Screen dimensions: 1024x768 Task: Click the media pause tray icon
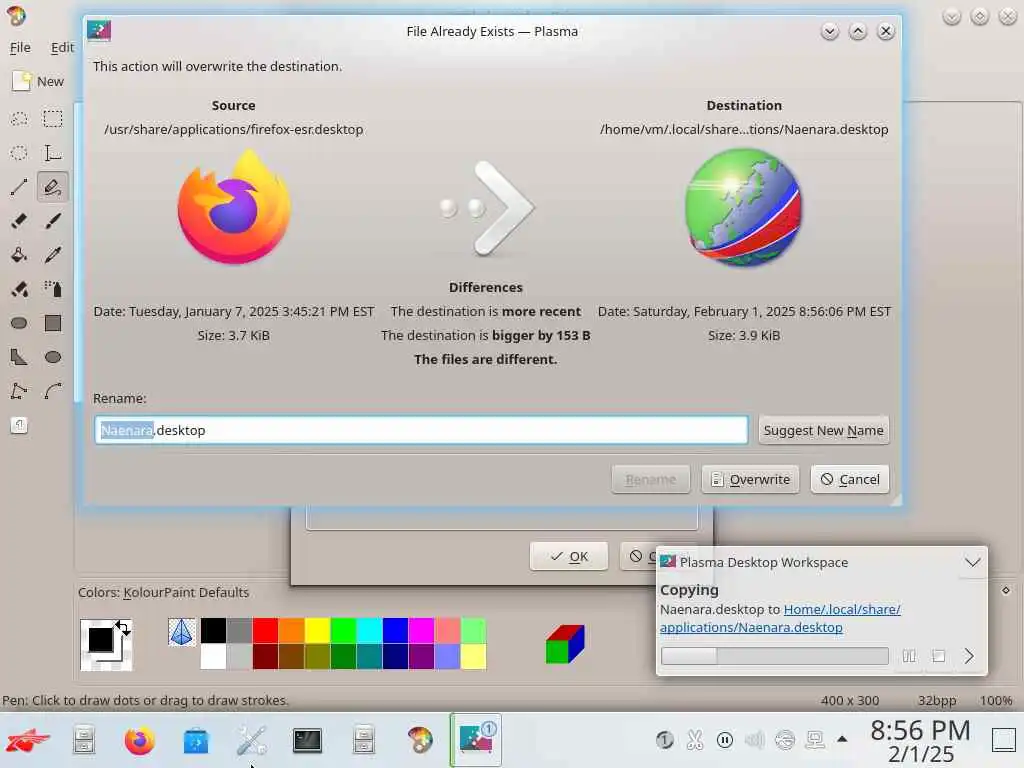(x=724, y=740)
